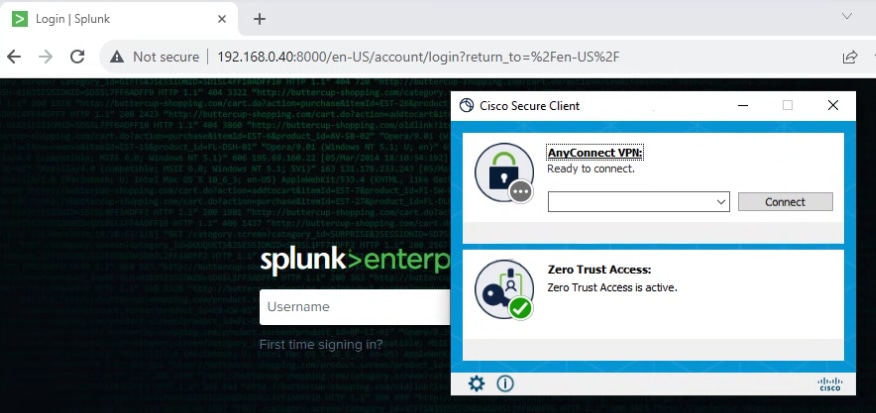
Task: Close the Login | Splunk tab
Action: click(222, 19)
